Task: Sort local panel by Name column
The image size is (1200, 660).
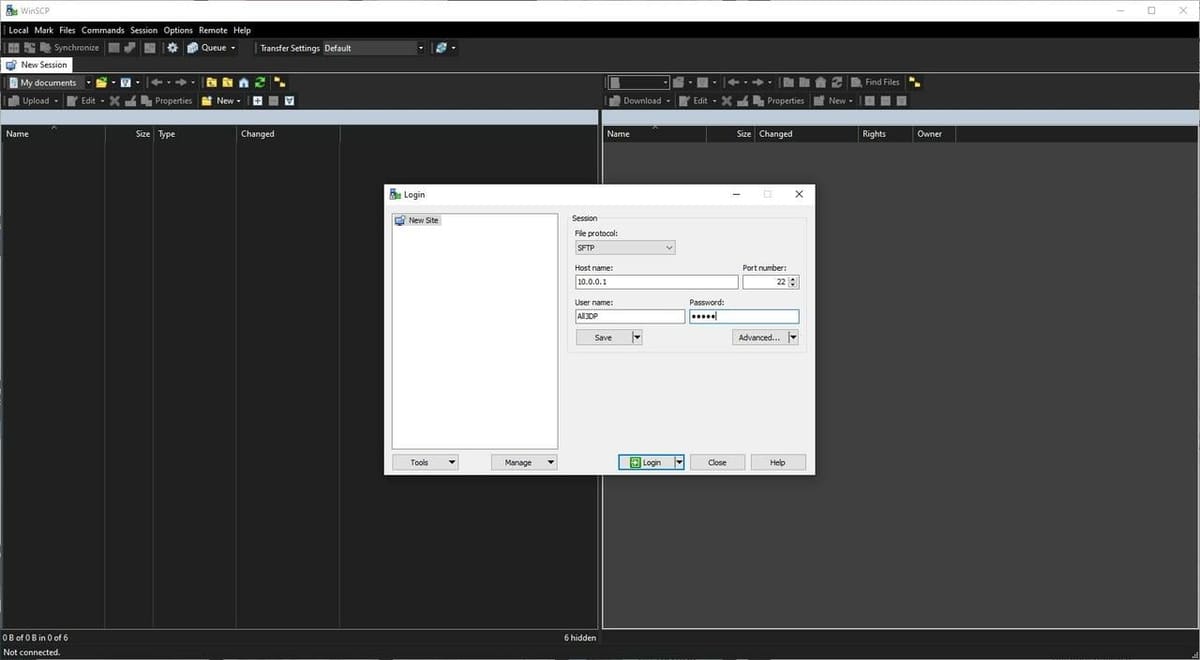Action: (53, 134)
